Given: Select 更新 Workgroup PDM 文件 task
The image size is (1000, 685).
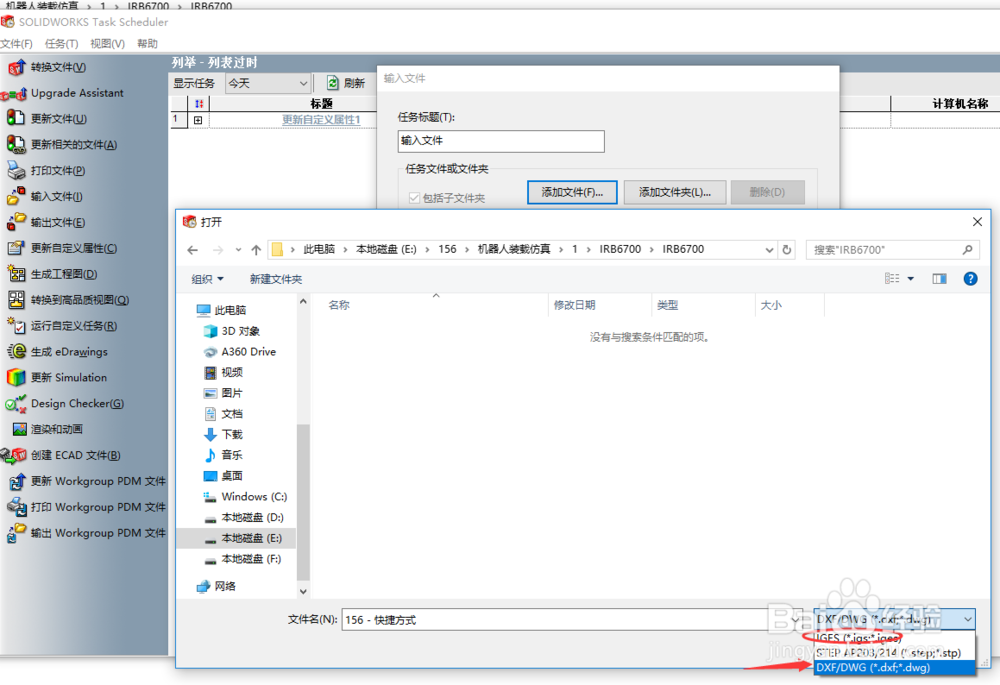Looking at the screenshot, I should coord(98,481).
